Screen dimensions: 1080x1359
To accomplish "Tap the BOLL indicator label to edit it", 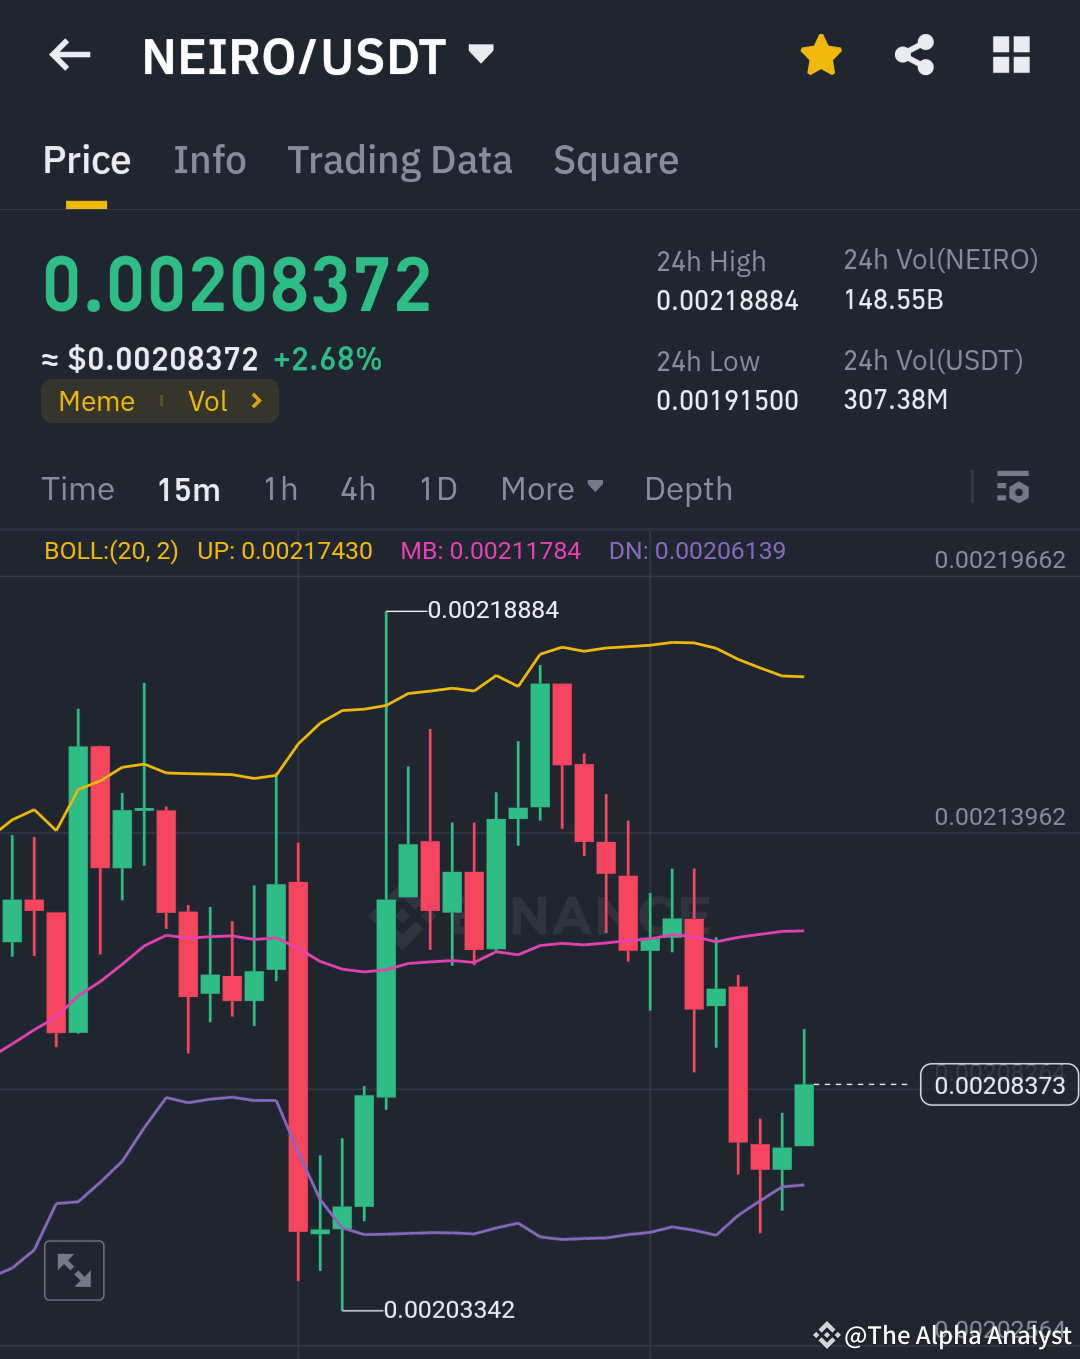I will (x=111, y=551).
